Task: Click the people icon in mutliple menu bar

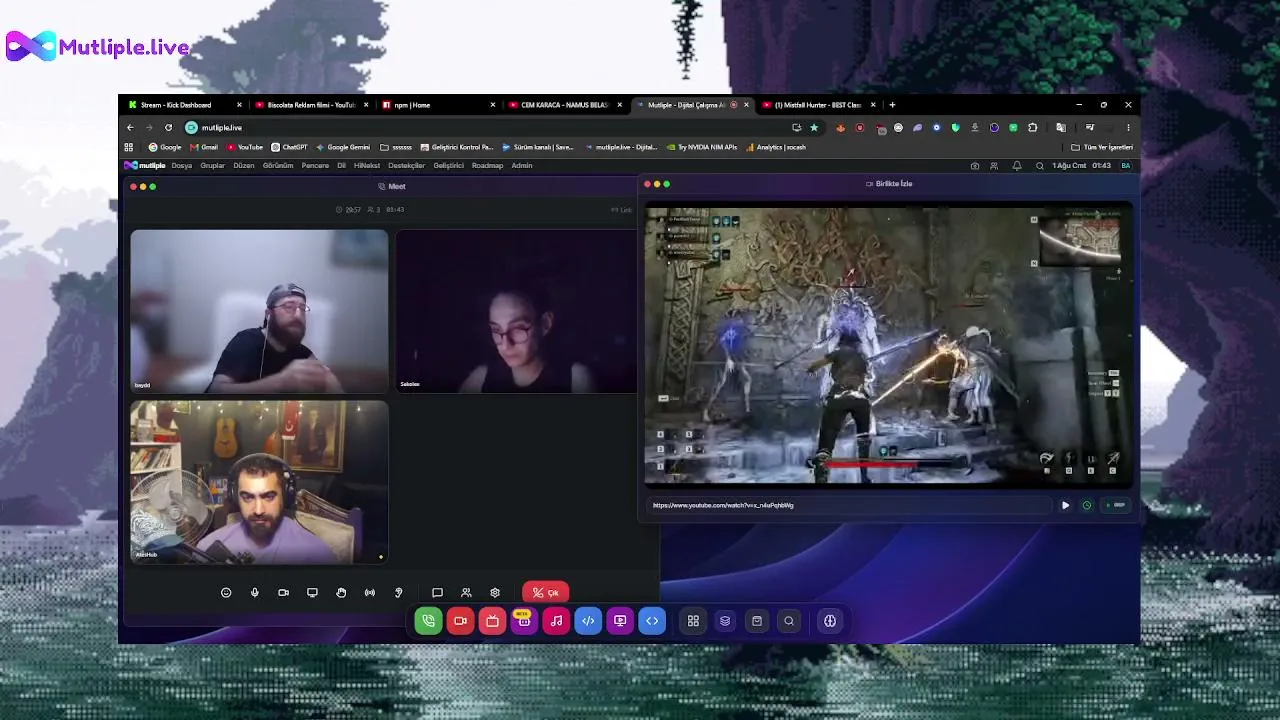Action: 996,166
